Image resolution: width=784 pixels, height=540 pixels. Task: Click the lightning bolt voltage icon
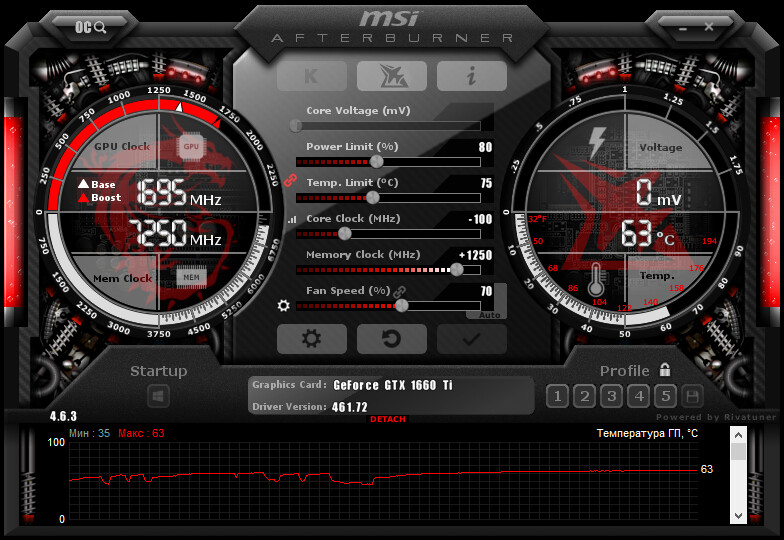pos(597,143)
